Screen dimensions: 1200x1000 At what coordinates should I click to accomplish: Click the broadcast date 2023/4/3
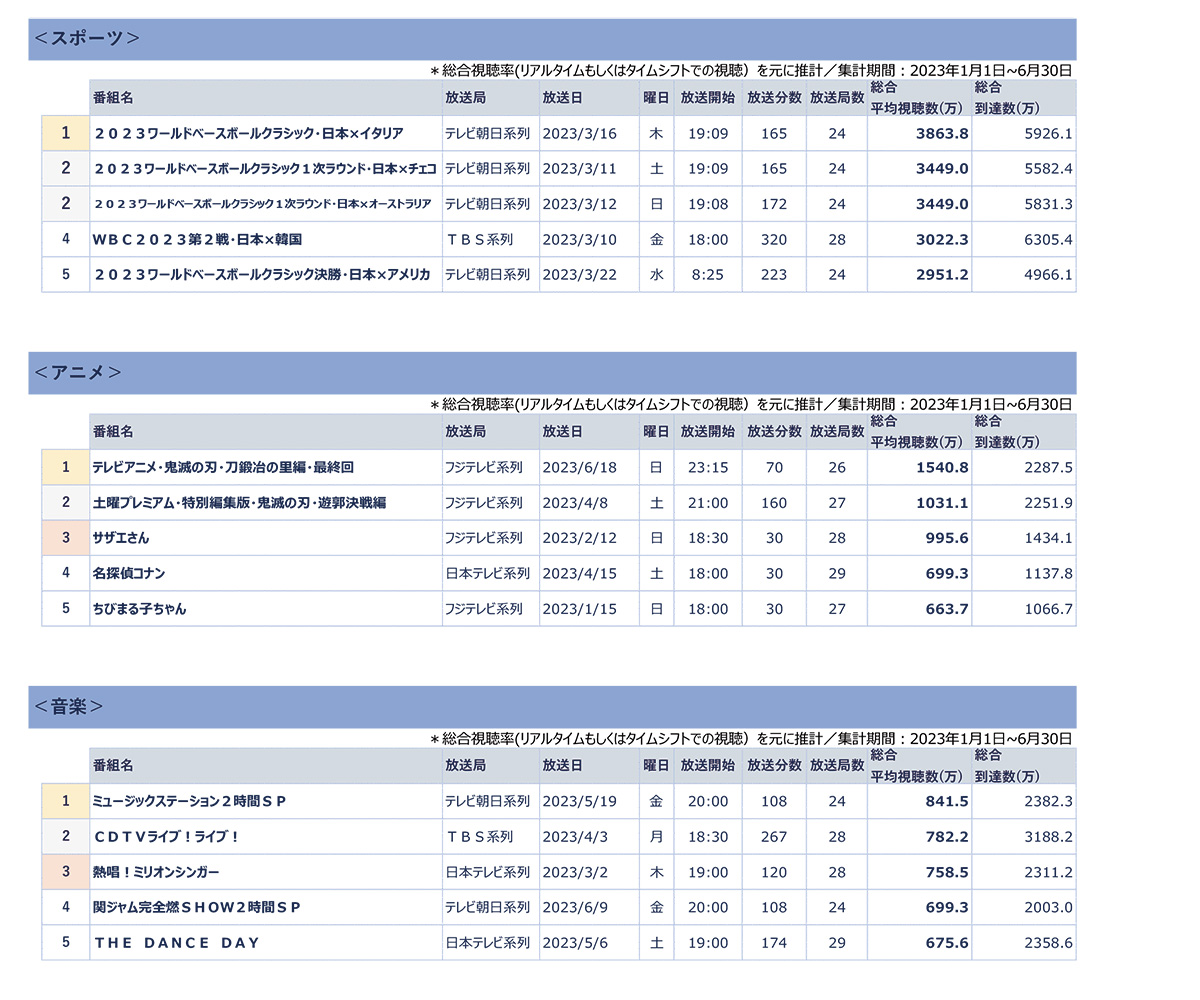click(x=576, y=837)
